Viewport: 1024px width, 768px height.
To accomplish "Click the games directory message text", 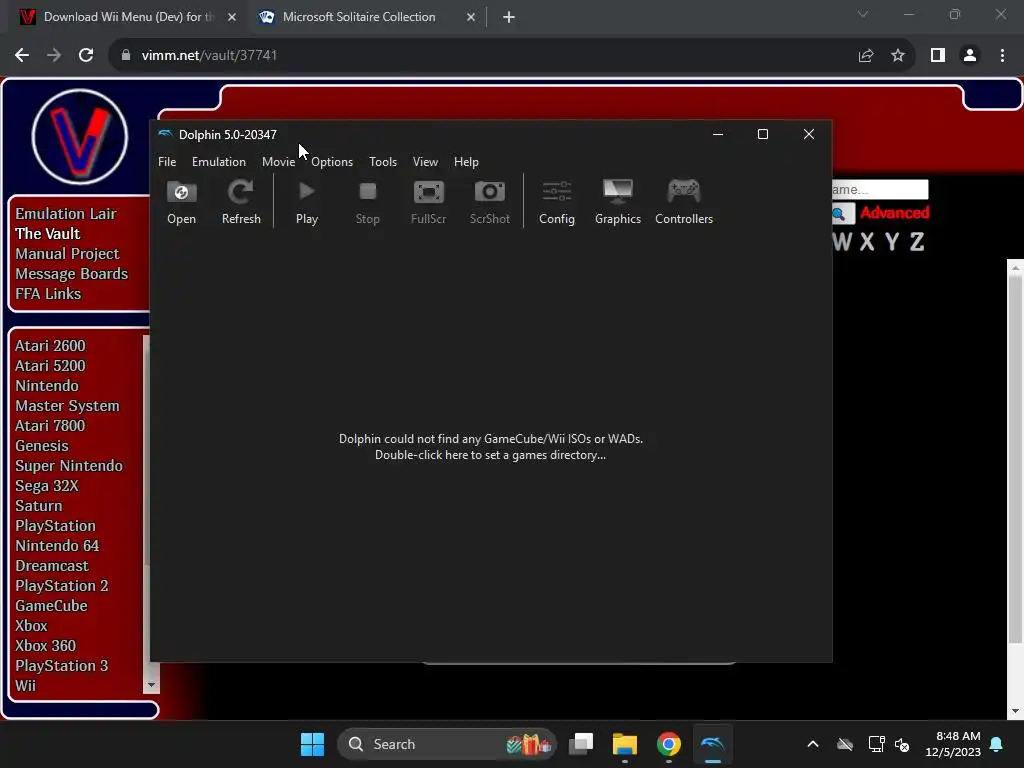I will click(x=490, y=447).
